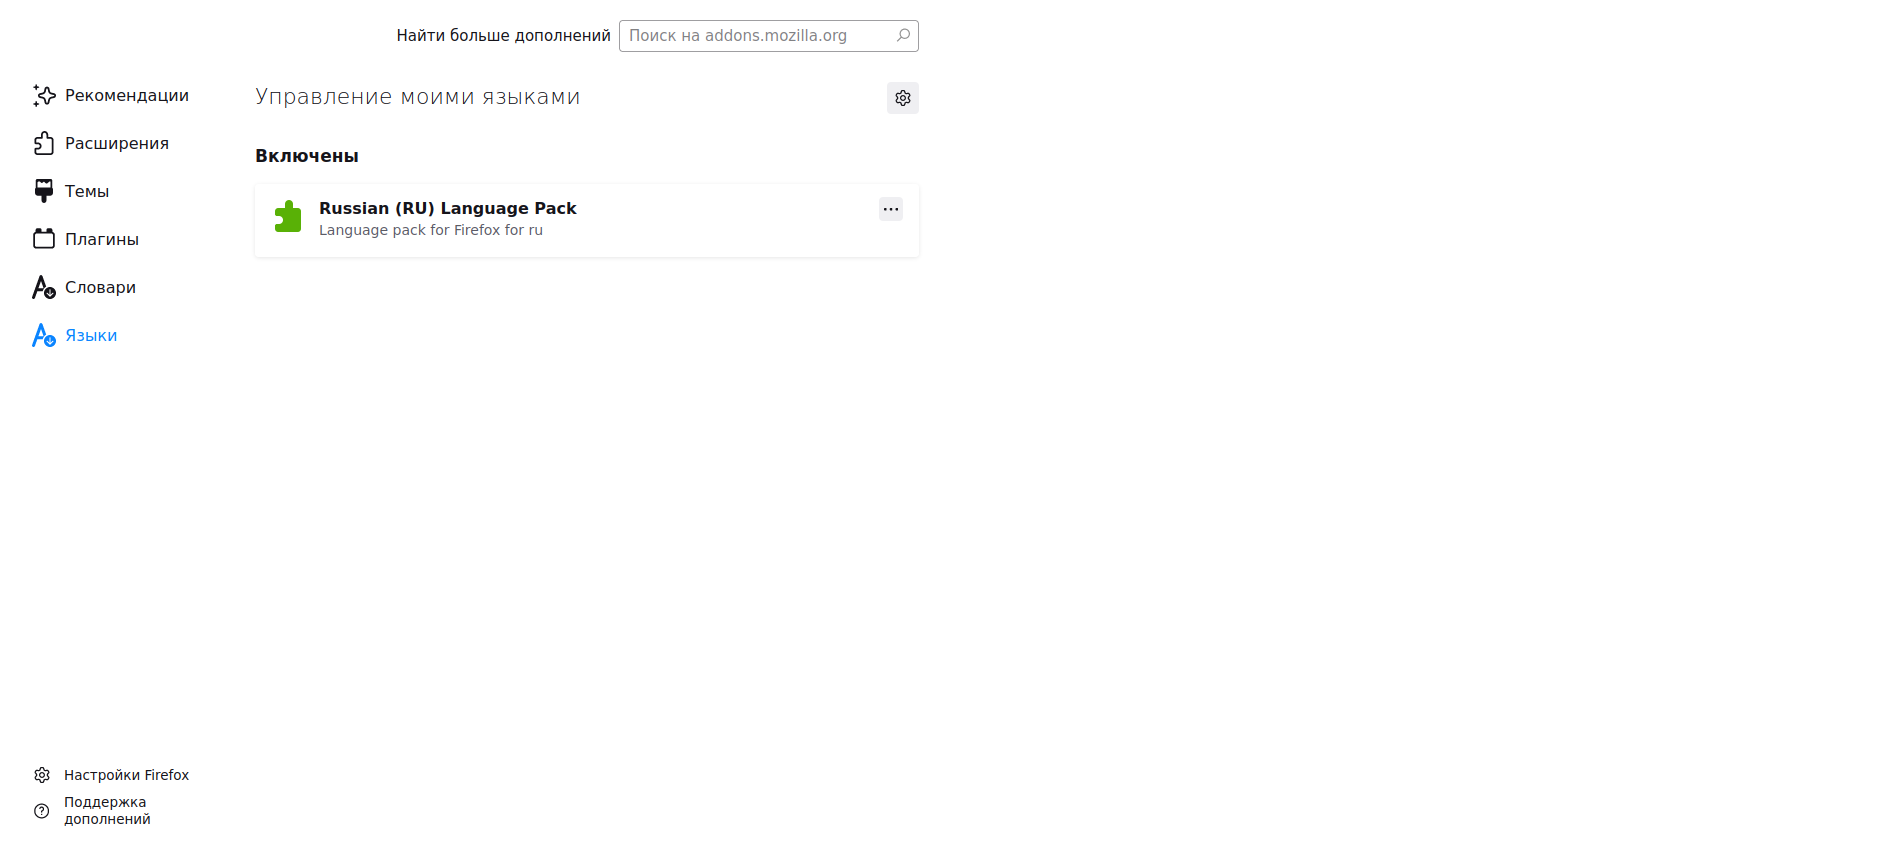Viewport: 1883px width, 849px height.
Task: Focus the addons.mozilla.org search field
Action: [x=758, y=36]
